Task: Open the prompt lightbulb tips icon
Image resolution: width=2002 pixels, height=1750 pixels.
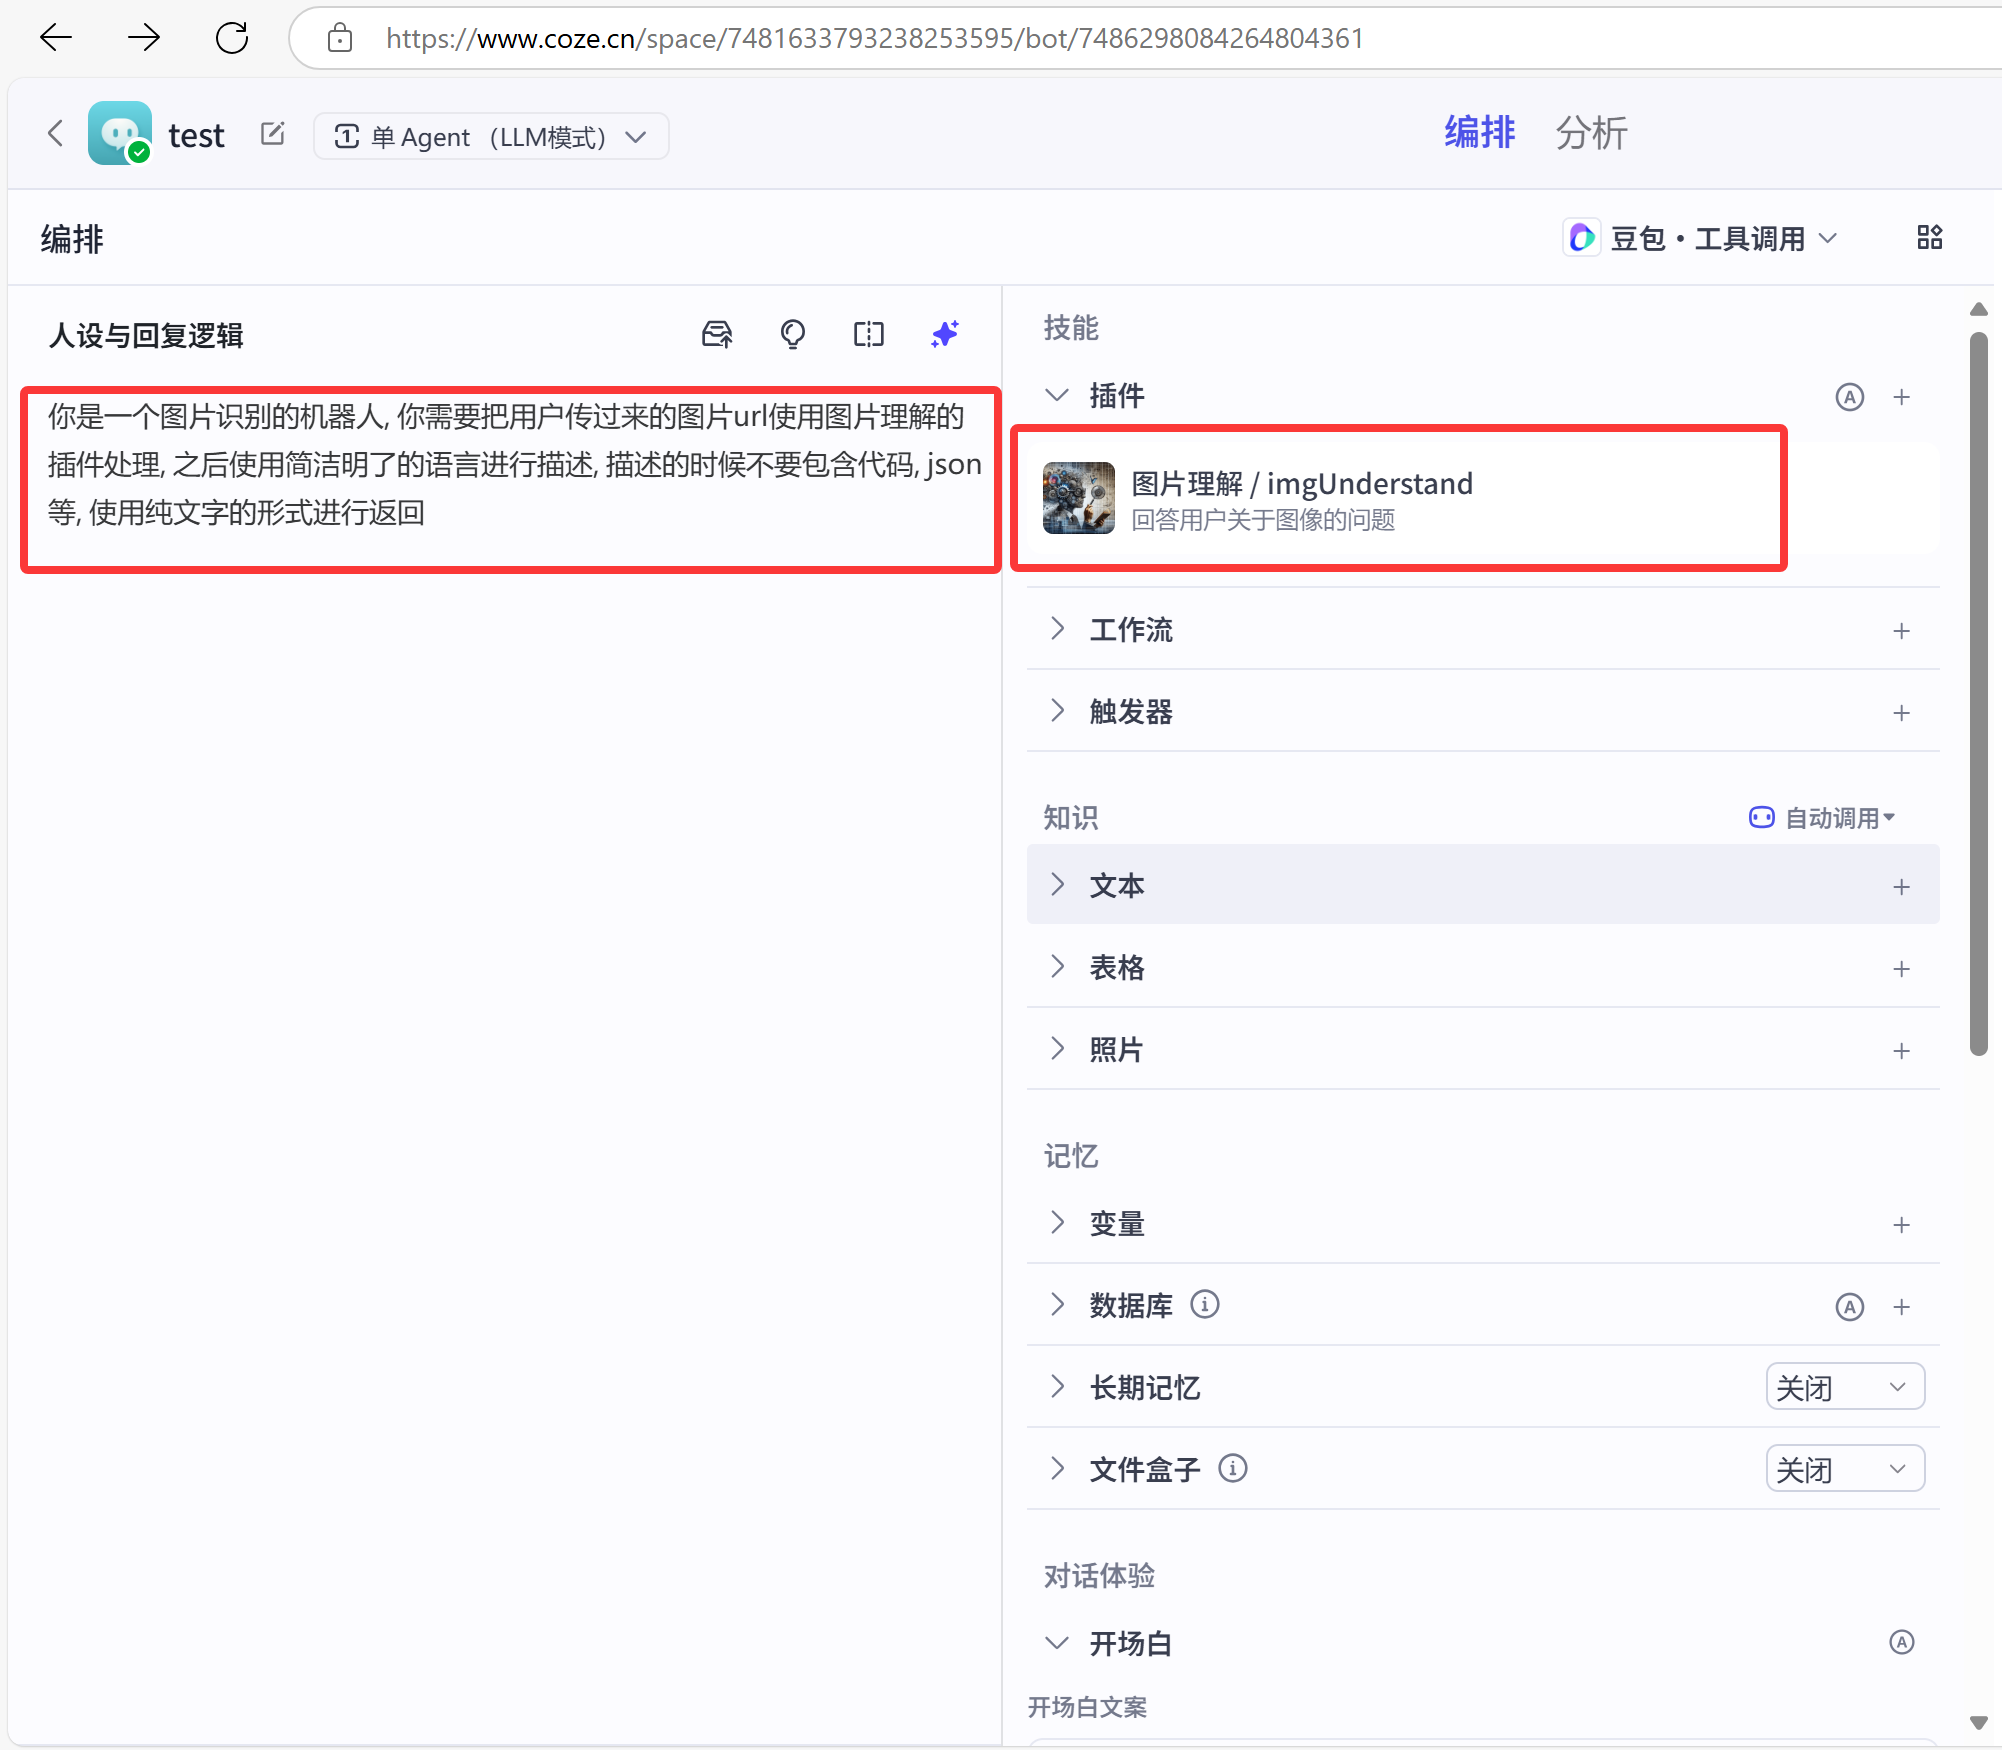Action: (x=793, y=334)
